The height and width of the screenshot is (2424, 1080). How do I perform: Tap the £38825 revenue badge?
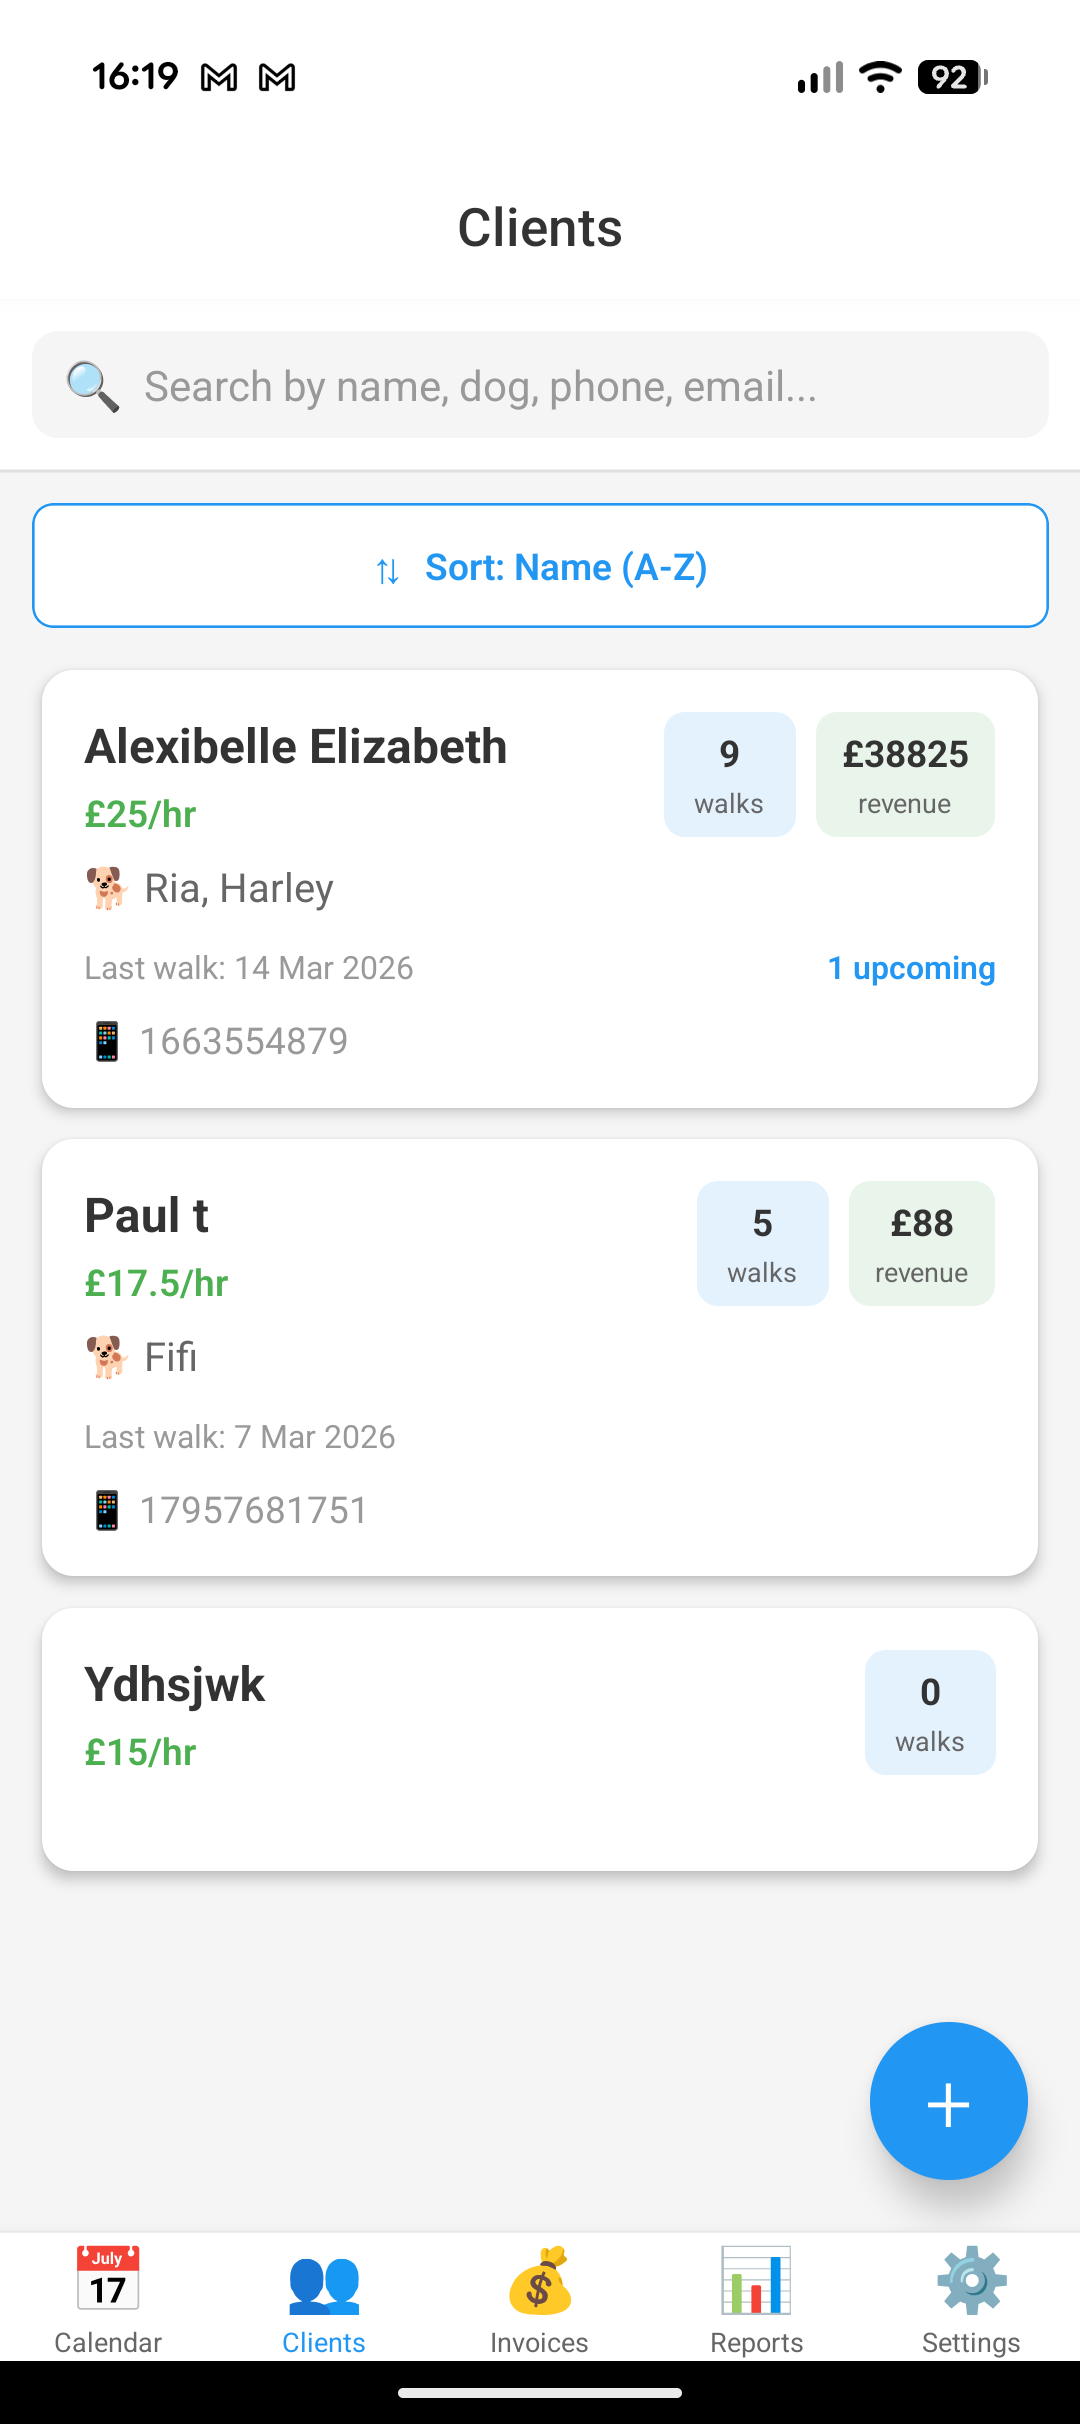click(x=905, y=774)
